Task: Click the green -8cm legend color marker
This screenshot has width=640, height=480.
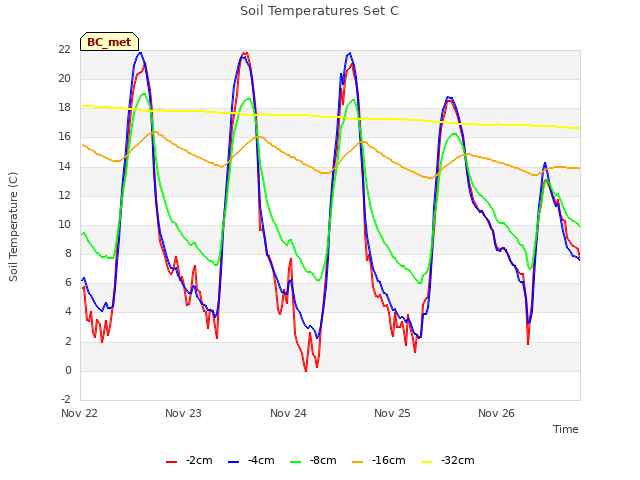Action: 296,462
